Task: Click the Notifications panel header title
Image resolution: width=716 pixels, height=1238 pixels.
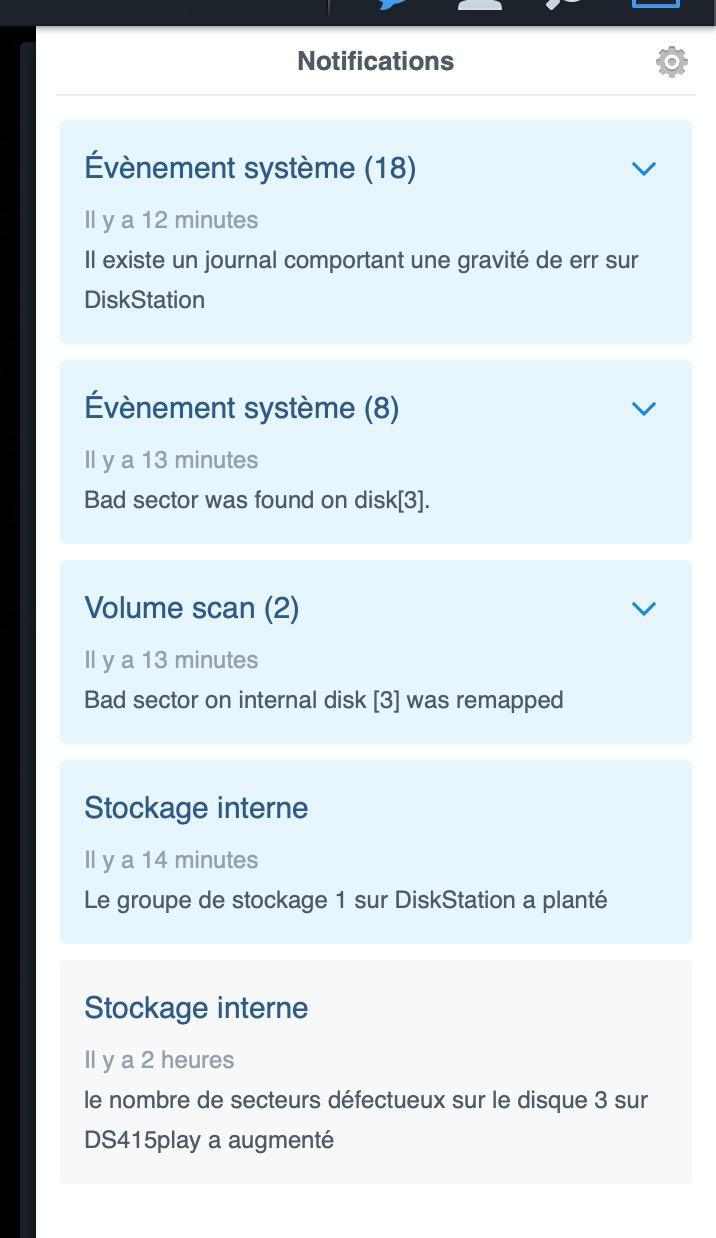Action: pyautogui.click(x=376, y=61)
